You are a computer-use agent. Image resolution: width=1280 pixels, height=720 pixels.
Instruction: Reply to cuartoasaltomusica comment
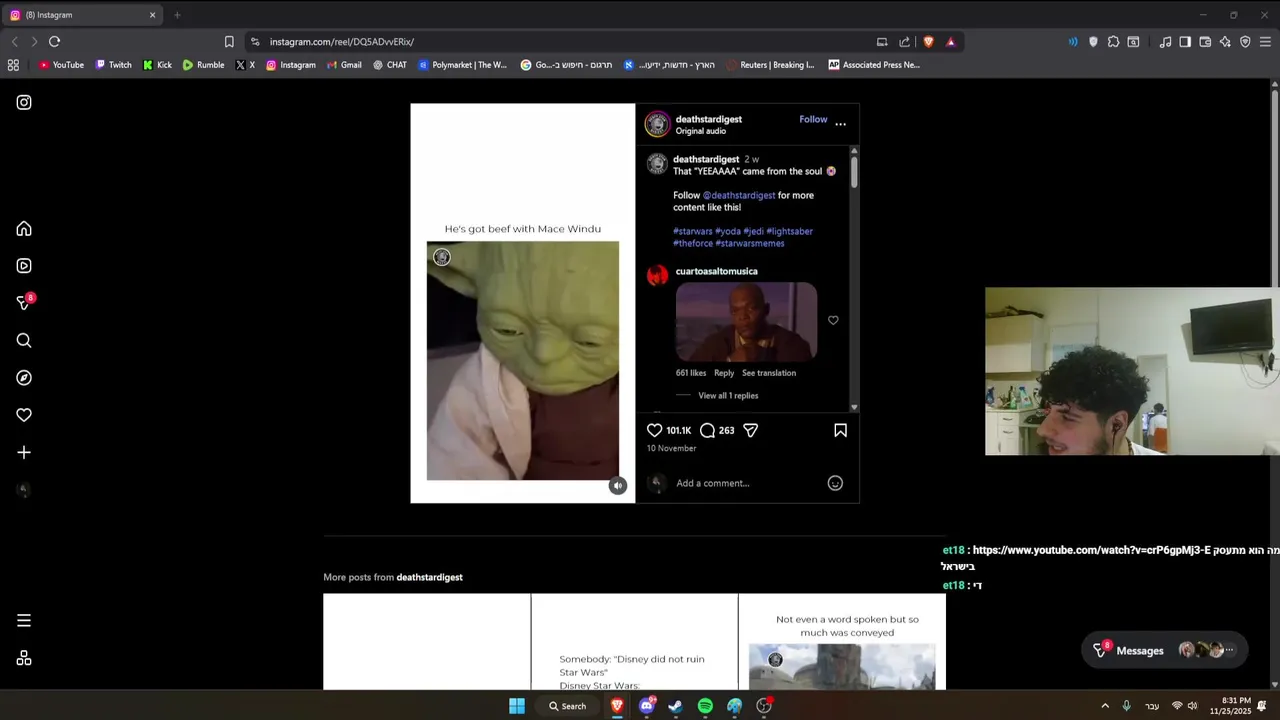[724, 373]
